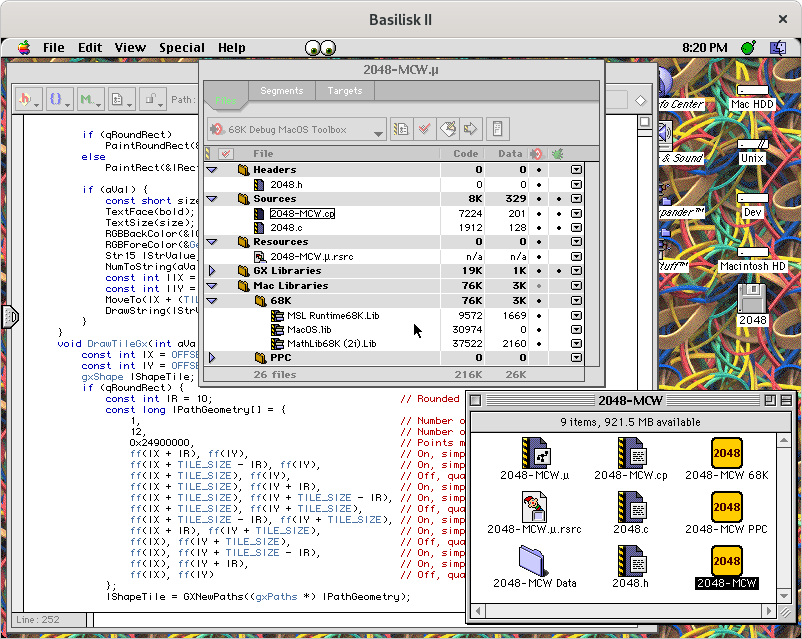Select the 2048-MCW.µ.rsrc resource file icon
802x639 pixels.
(534, 506)
